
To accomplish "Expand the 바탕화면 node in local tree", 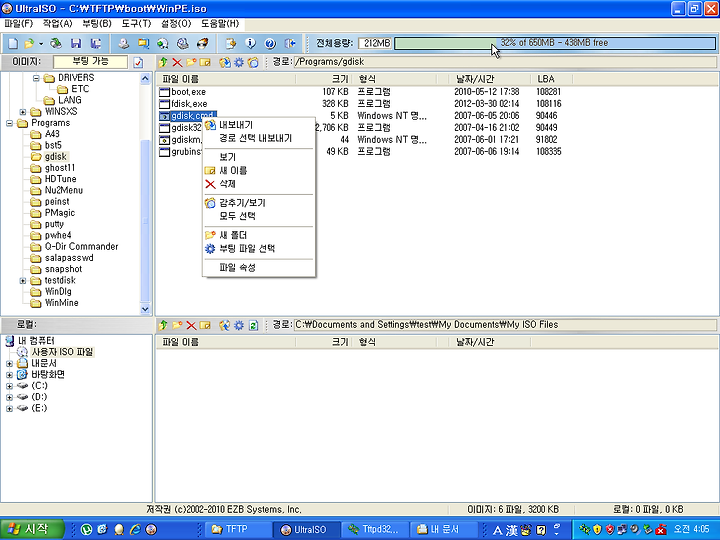I will tap(9, 375).
